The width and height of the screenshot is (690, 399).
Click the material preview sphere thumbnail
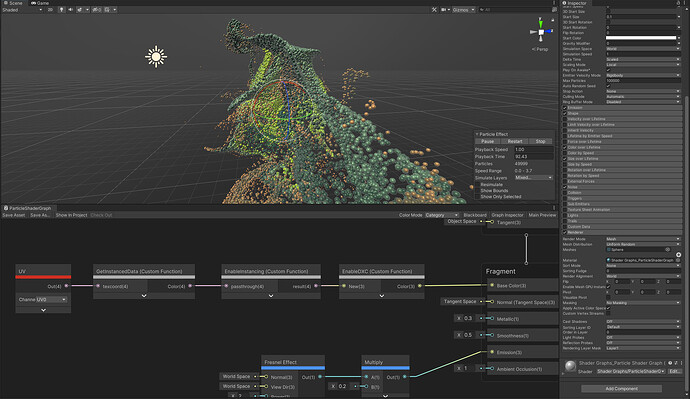click(570, 366)
